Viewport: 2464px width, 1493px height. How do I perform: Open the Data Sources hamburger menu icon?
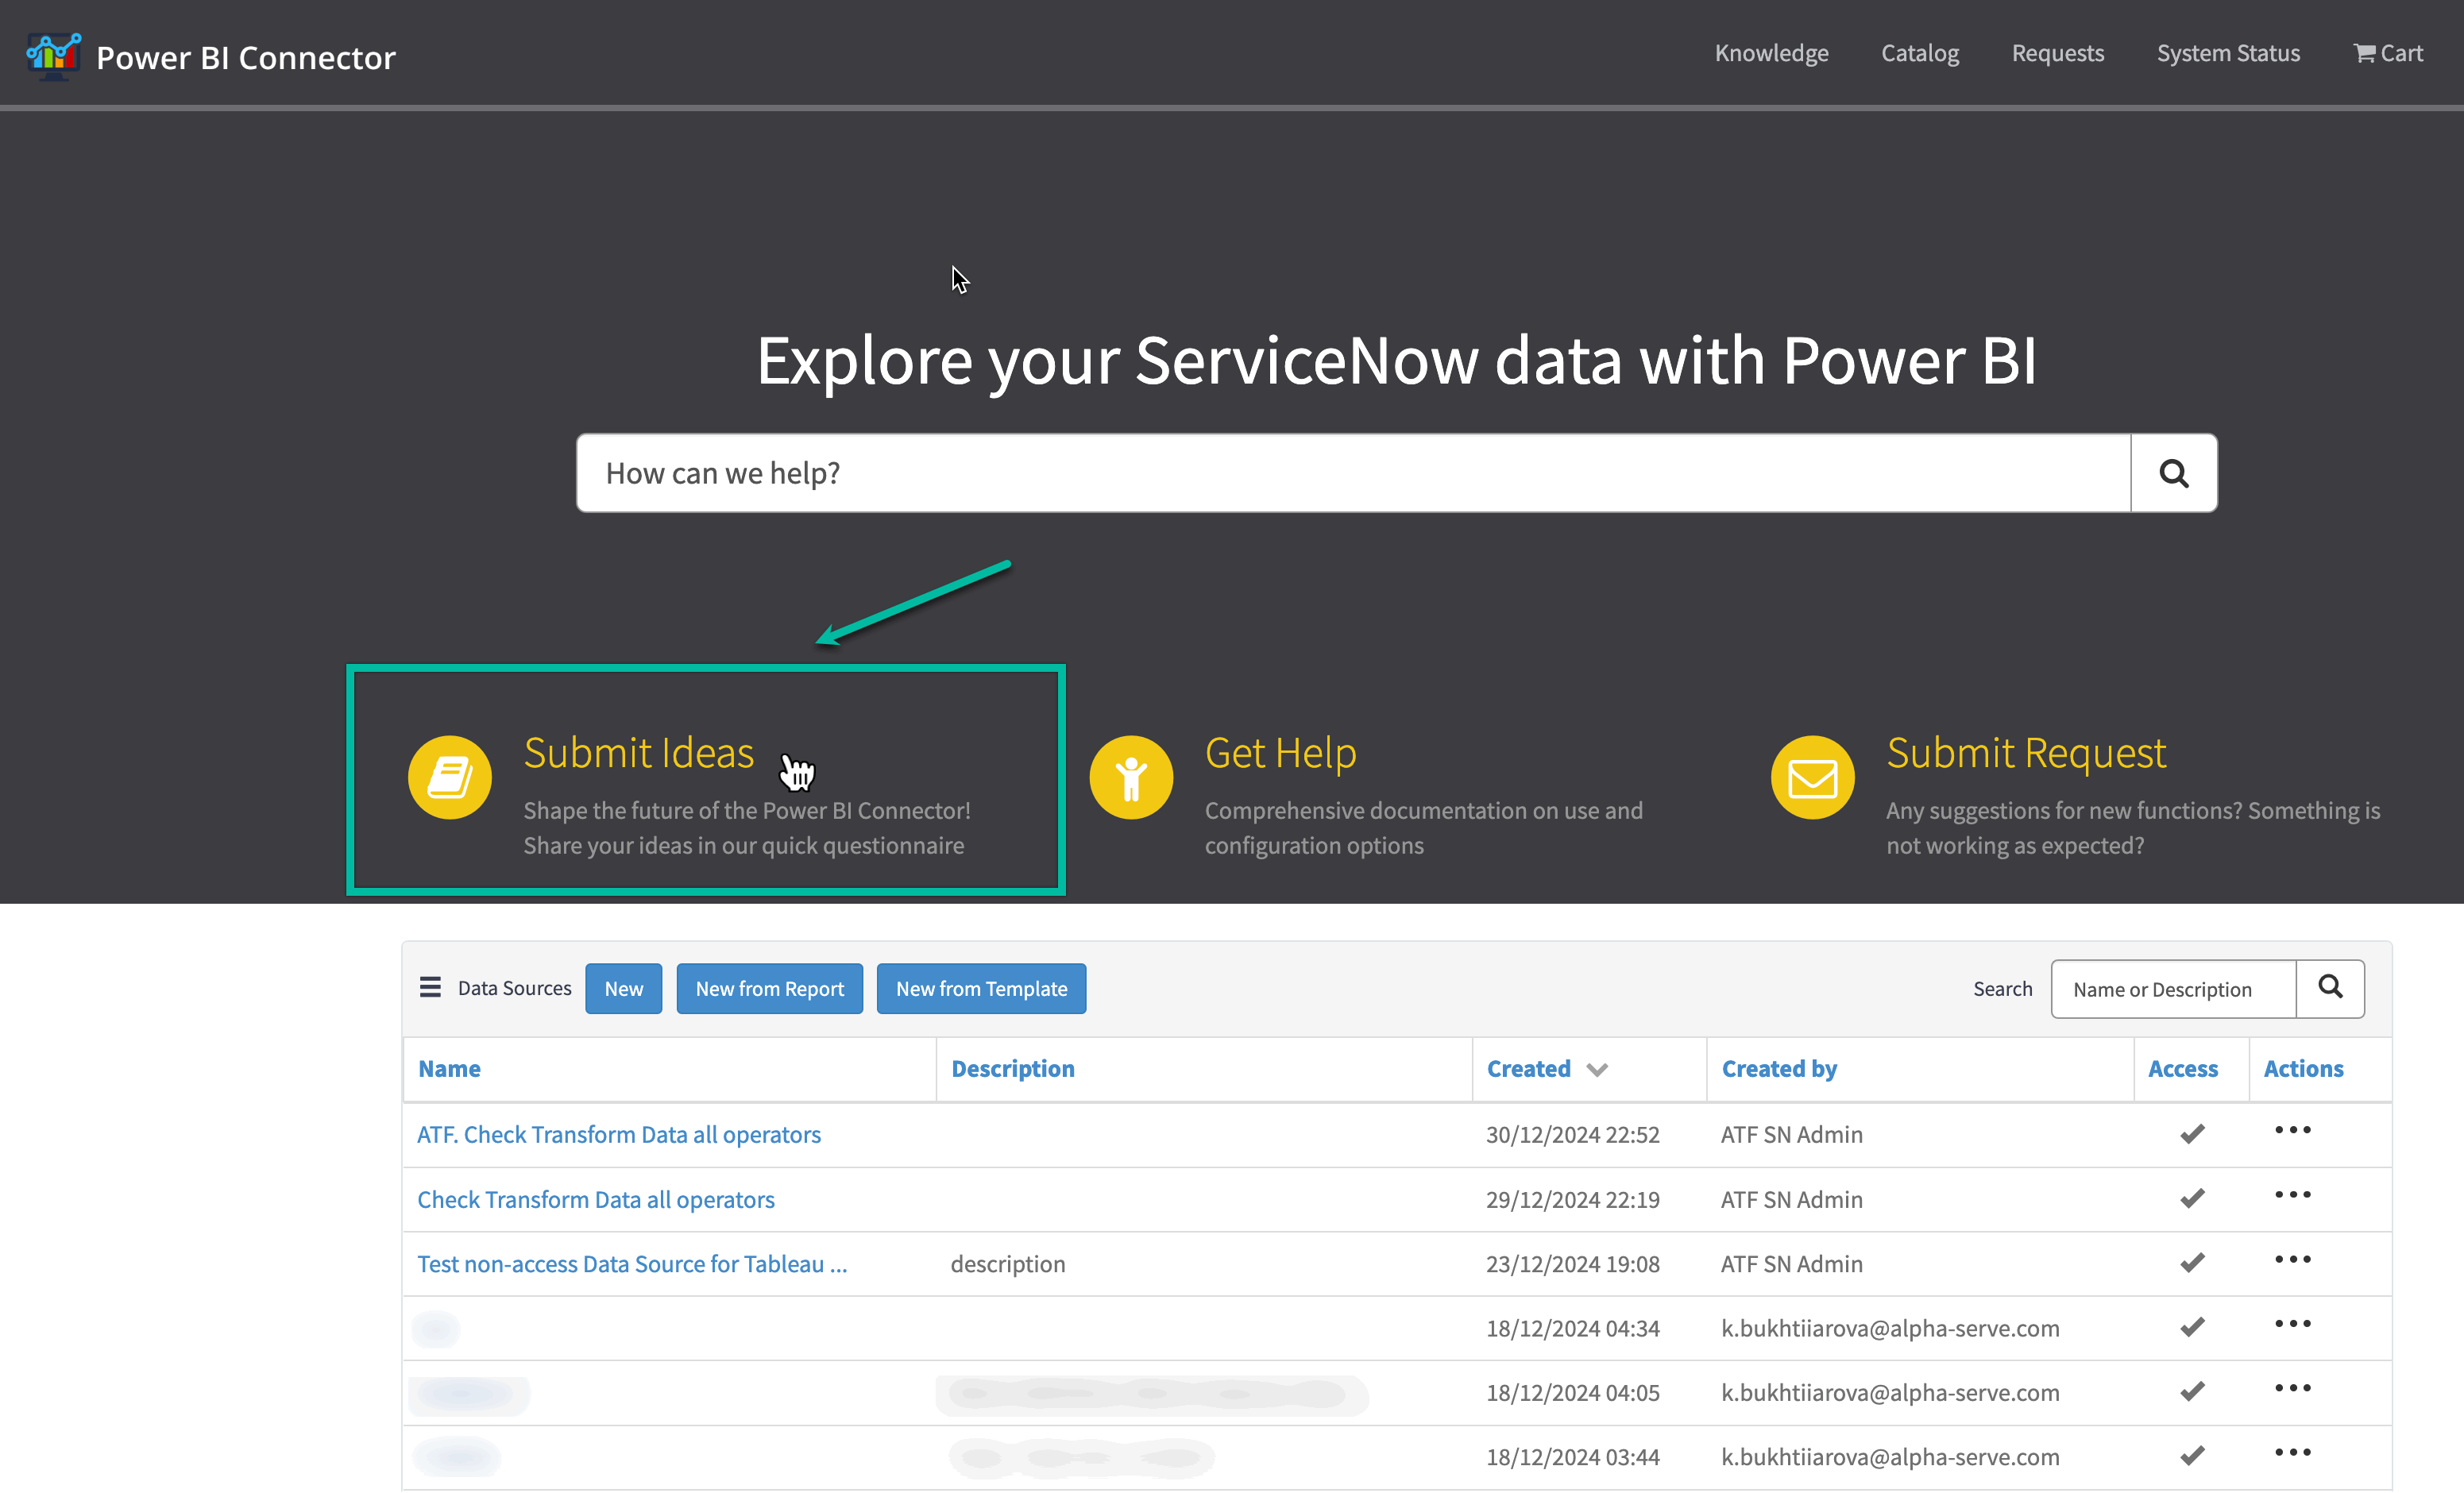point(430,988)
